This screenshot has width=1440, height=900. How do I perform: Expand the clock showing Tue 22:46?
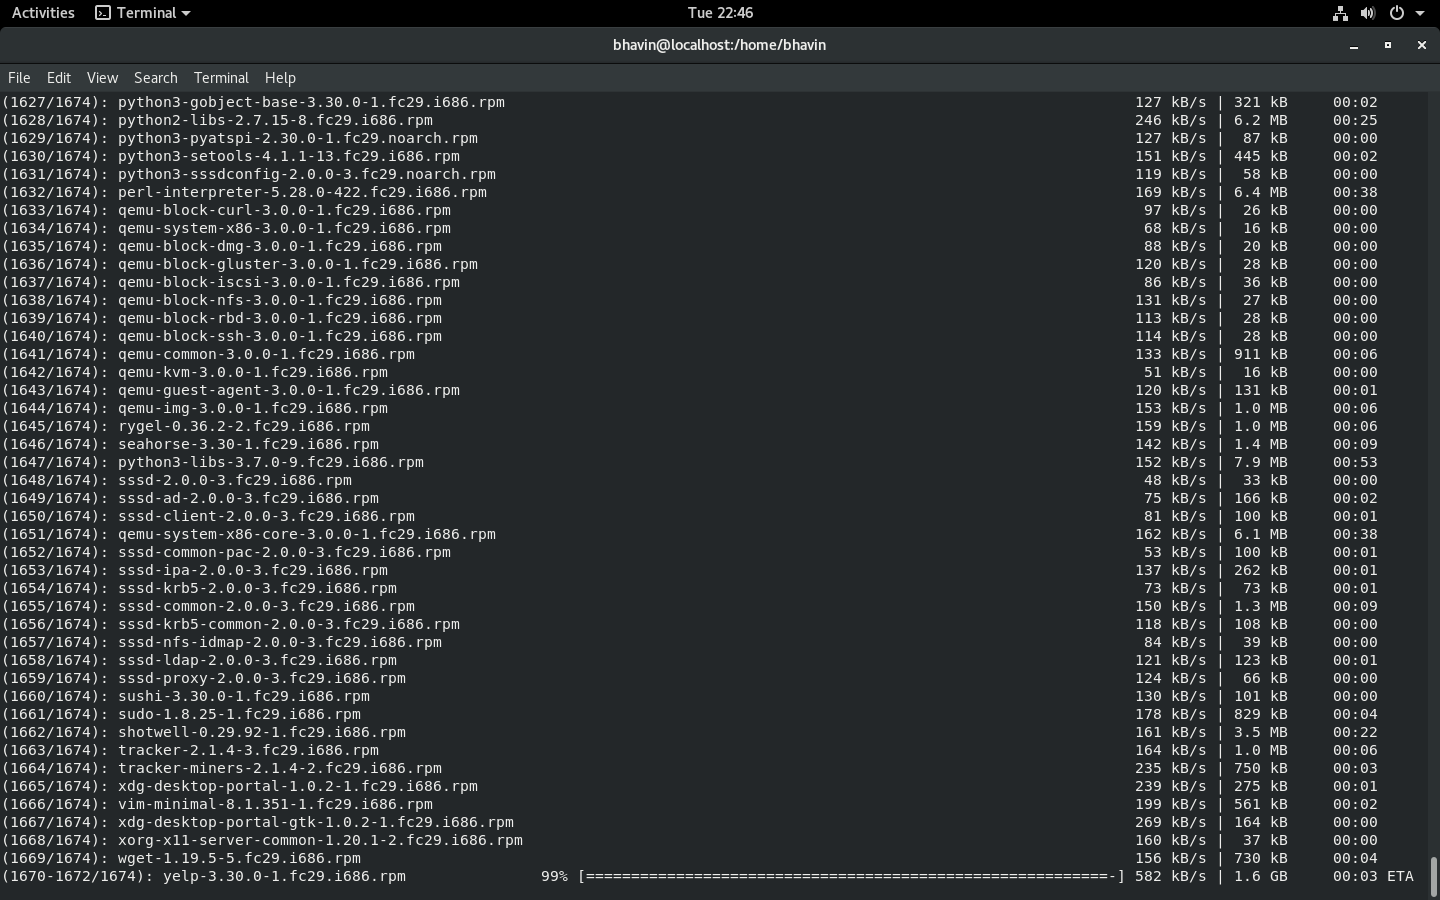[719, 13]
